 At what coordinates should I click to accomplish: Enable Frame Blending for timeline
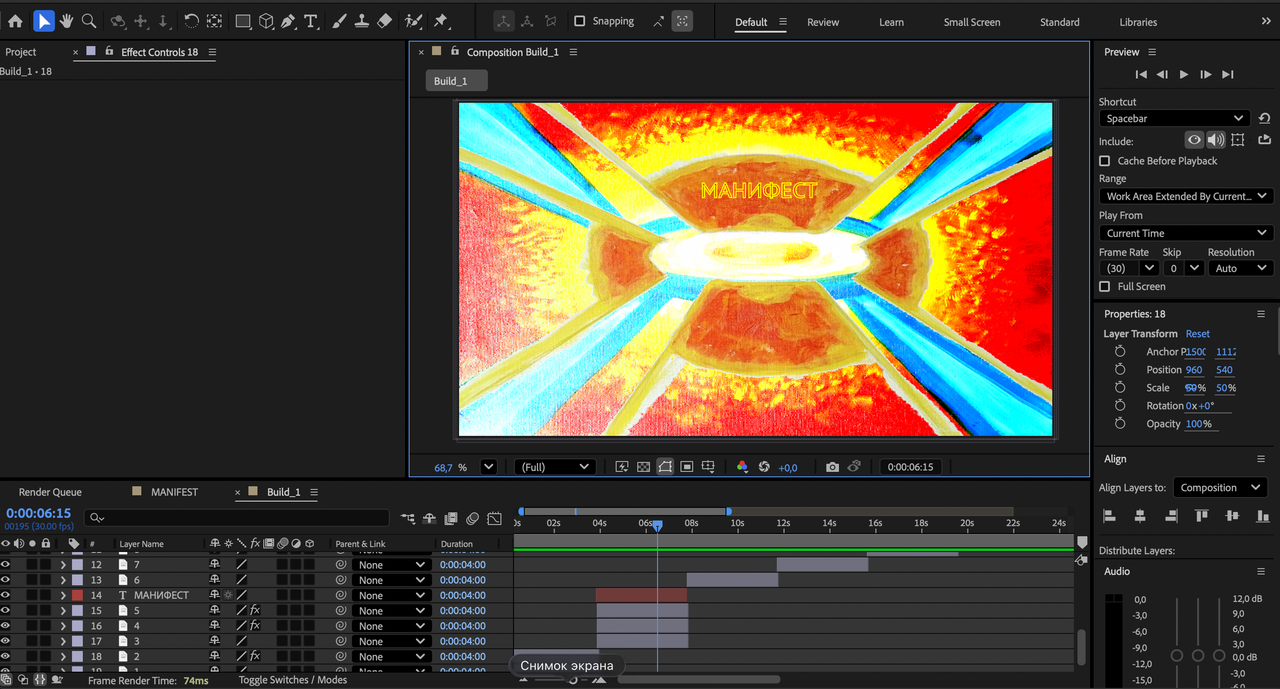(x=451, y=518)
